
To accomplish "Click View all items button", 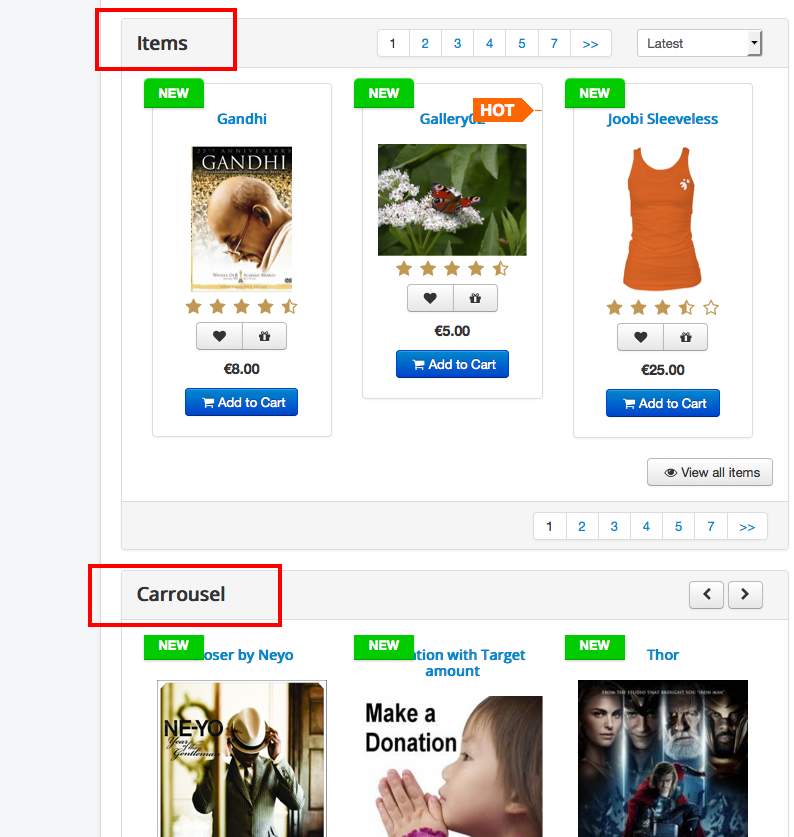I will [x=710, y=472].
